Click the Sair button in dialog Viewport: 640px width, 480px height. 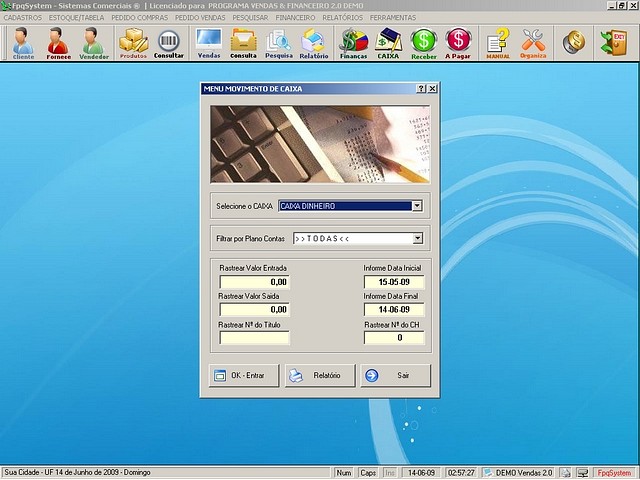coord(396,376)
